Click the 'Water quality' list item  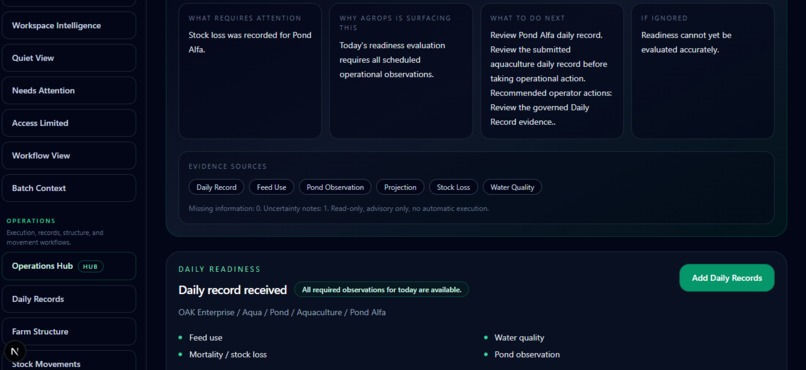point(519,338)
